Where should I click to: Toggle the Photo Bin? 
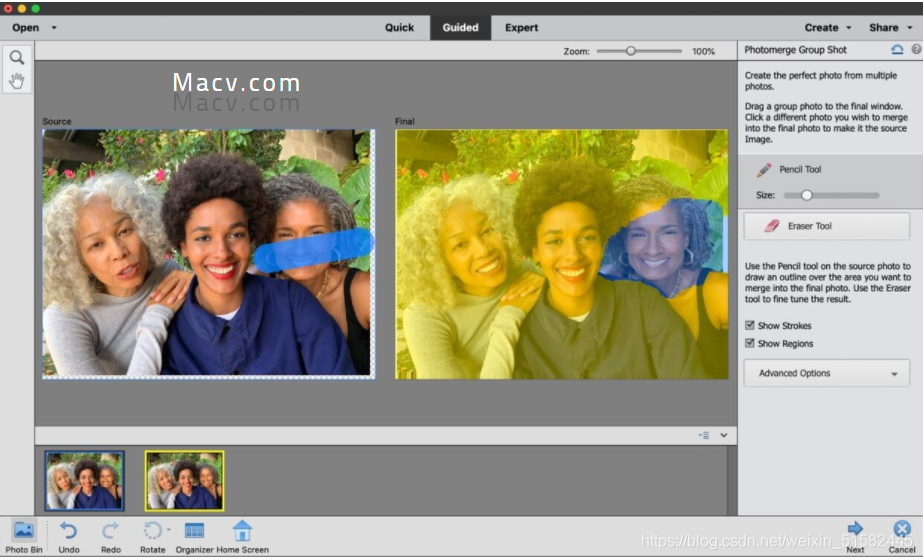coord(24,536)
